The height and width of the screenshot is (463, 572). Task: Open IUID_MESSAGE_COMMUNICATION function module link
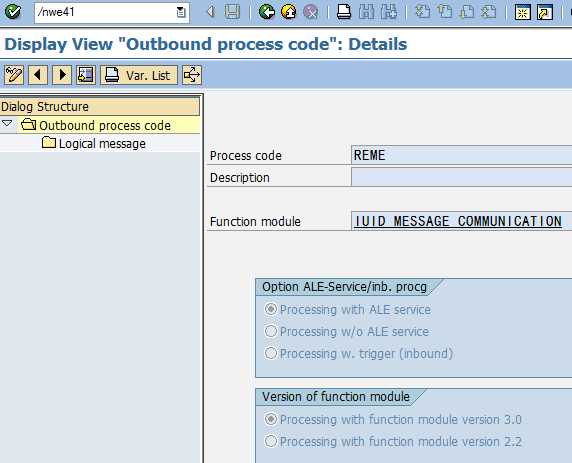(x=458, y=221)
